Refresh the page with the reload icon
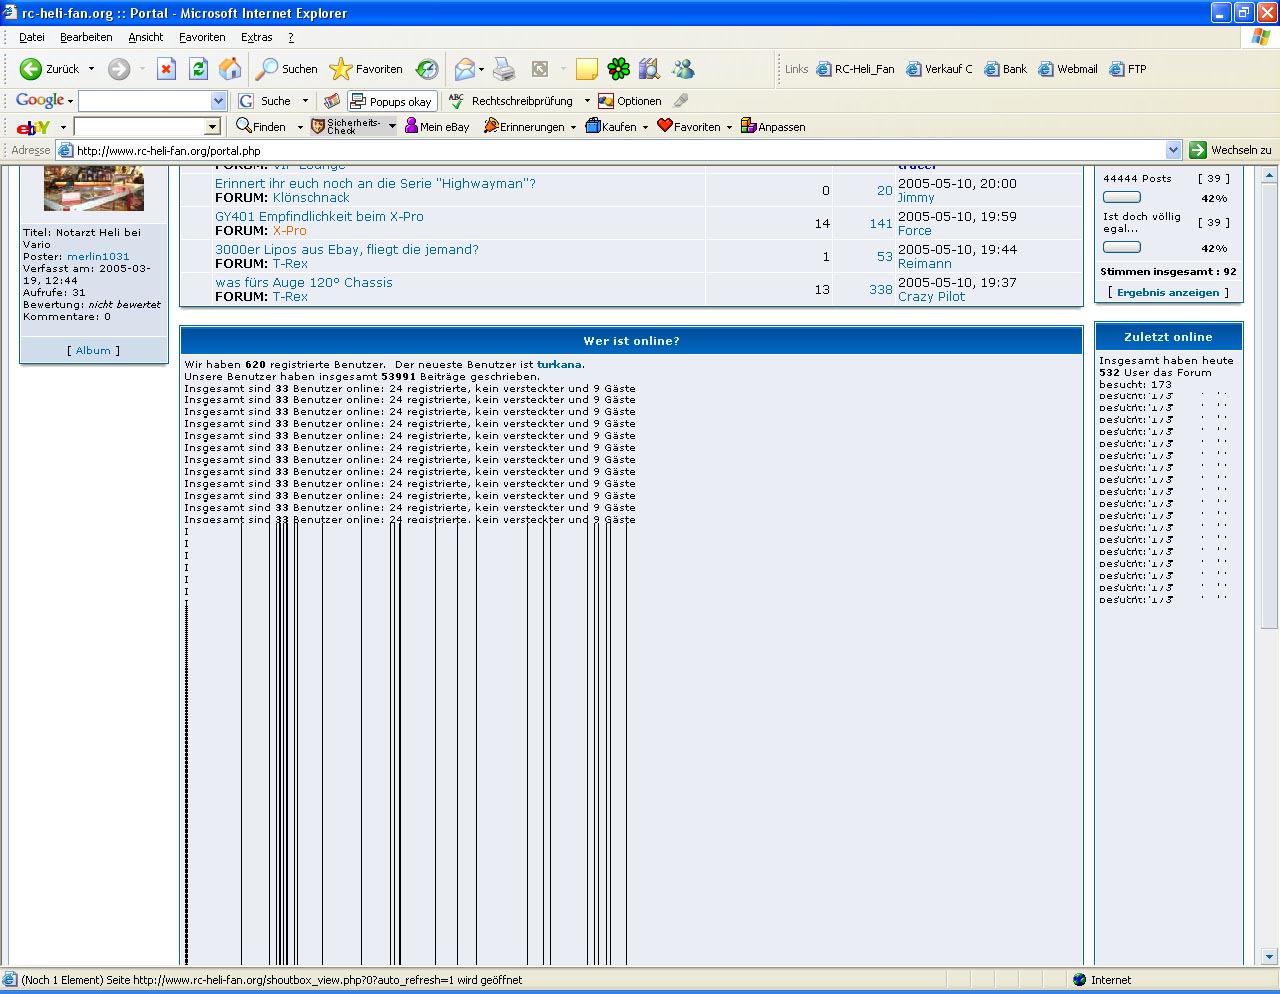This screenshot has width=1280, height=994. [198, 69]
